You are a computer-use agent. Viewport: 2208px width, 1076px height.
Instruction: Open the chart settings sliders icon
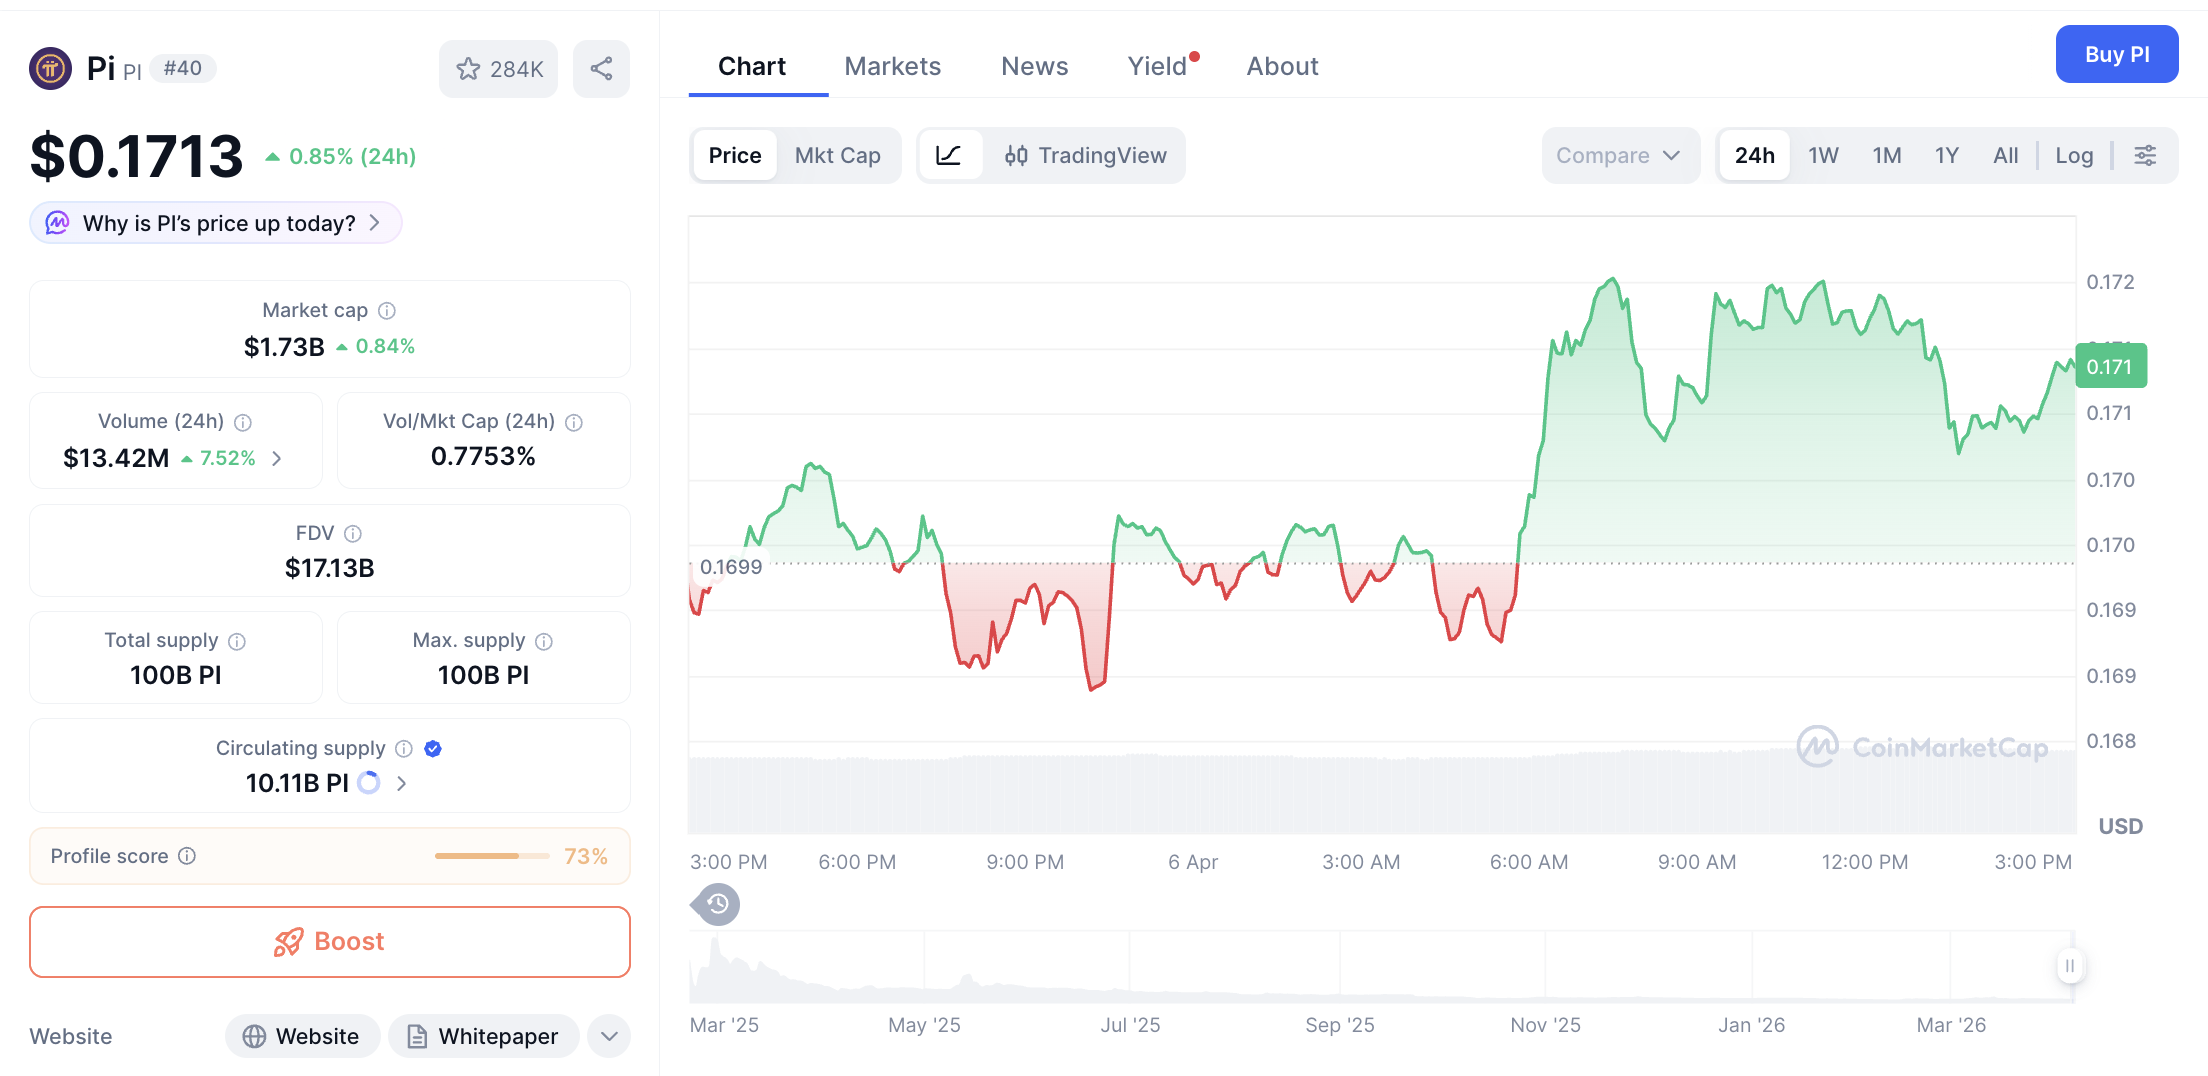pos(2146,155)
